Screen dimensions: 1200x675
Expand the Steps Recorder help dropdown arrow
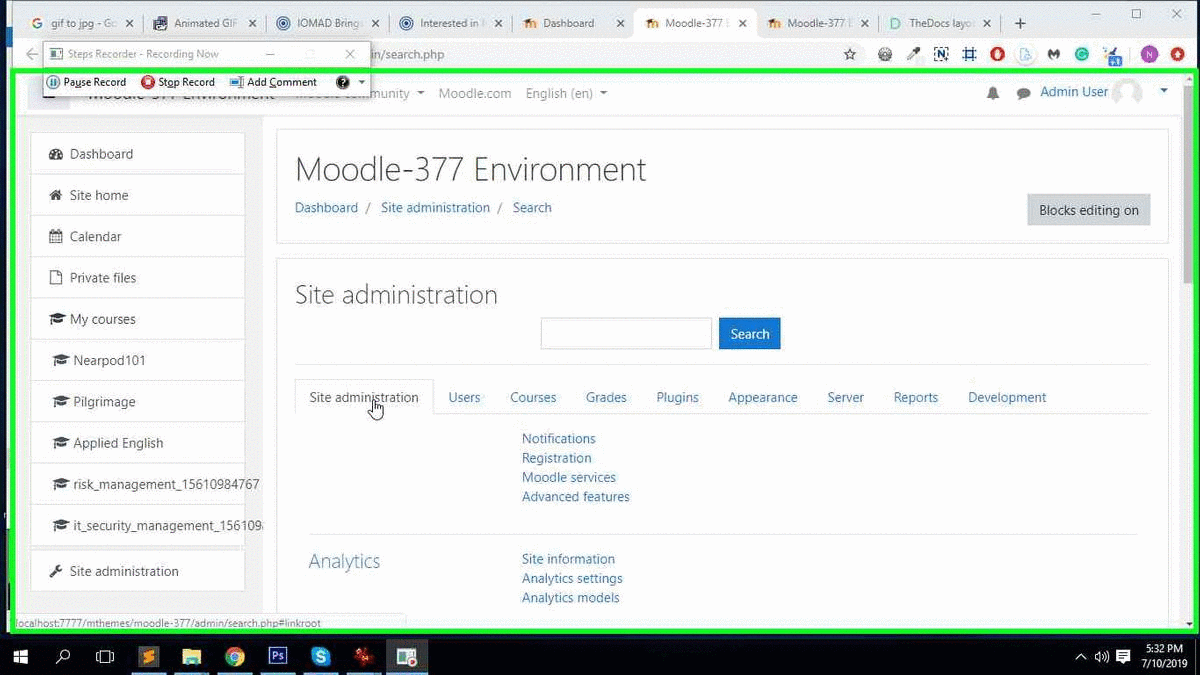click(x=361, y=82)
